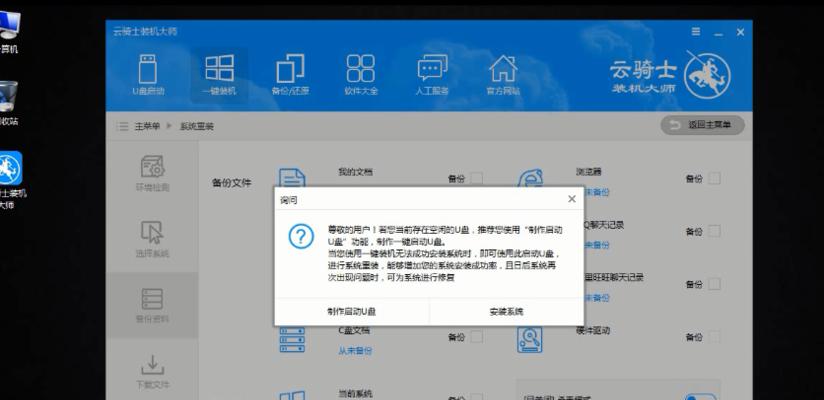Viewport: 824px width, 400px height.
Task: Click the 未备份 link under QQ聊天记录
Action: coord(597,245)
